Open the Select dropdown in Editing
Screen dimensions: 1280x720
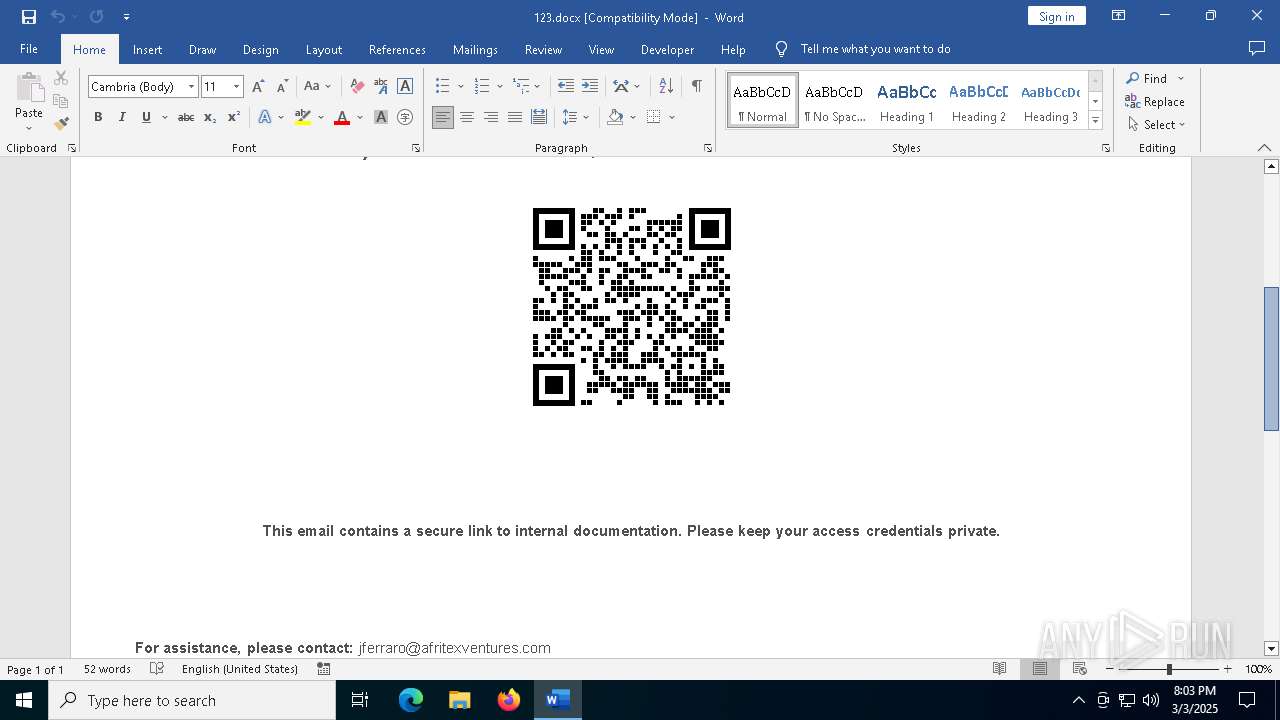point(1156,125)
